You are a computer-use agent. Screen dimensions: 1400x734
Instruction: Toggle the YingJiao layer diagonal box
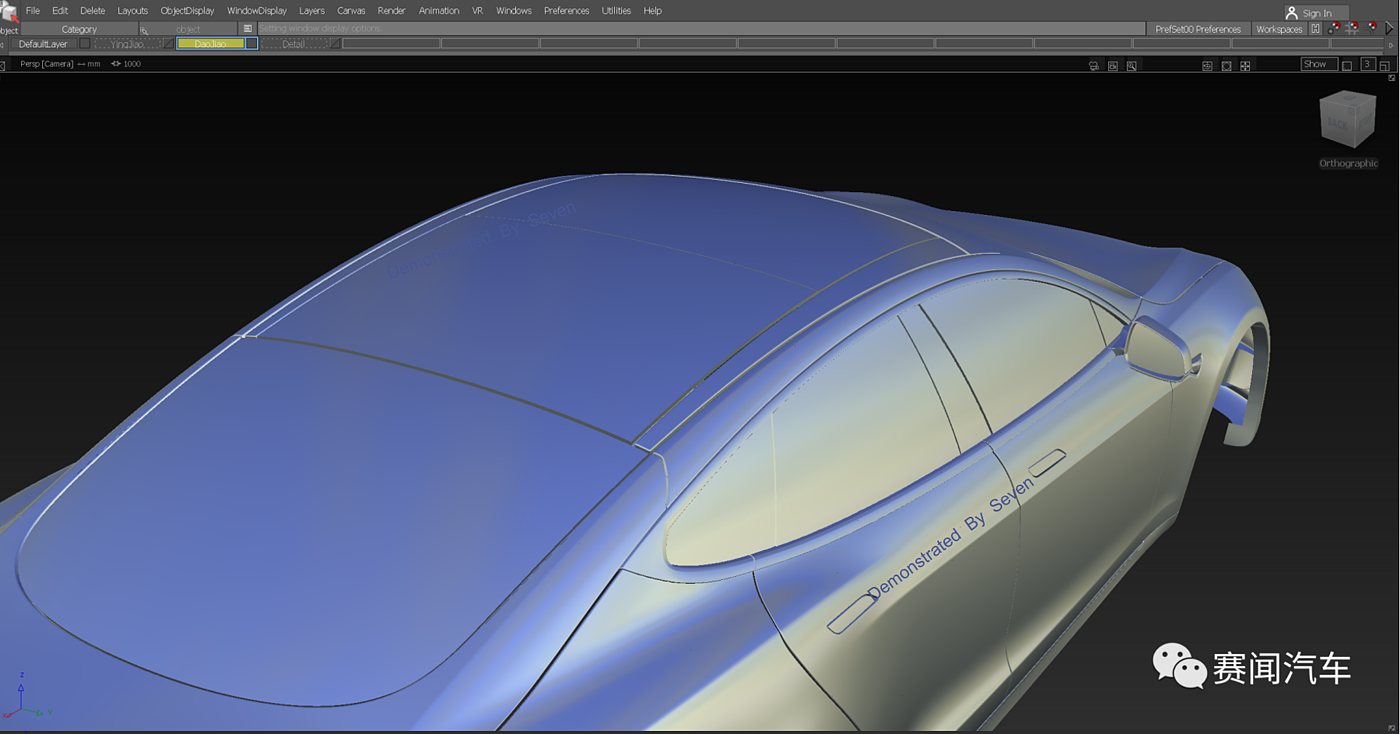coord(167,44)
